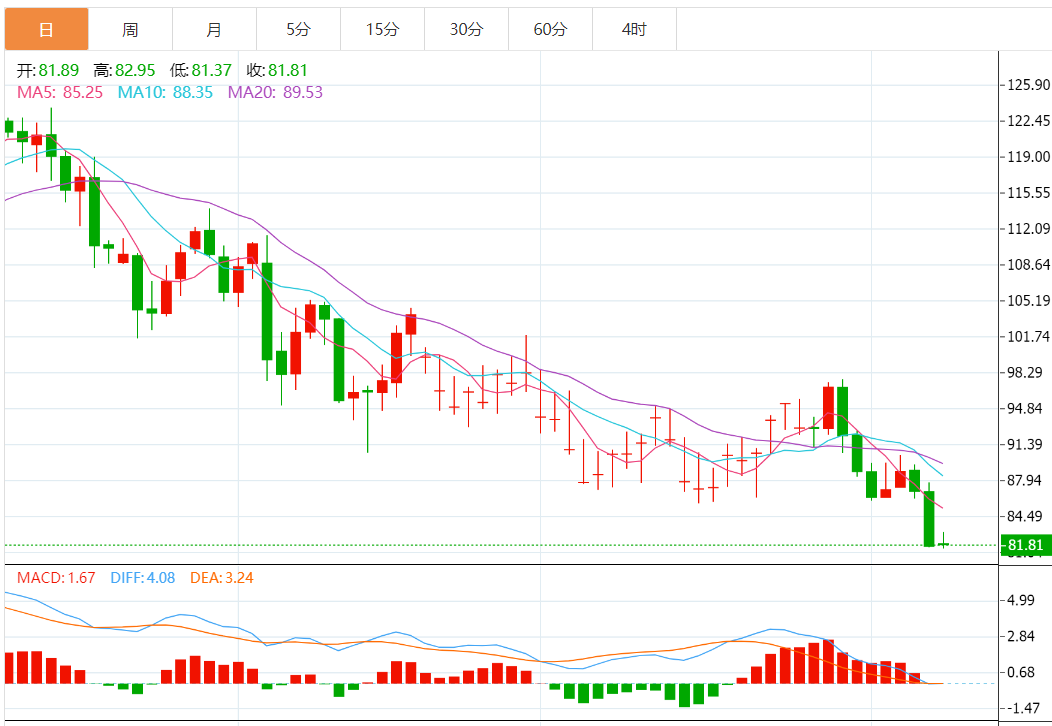
Task: Open the 60分 interval tab
Action: (x=550, y=30)
